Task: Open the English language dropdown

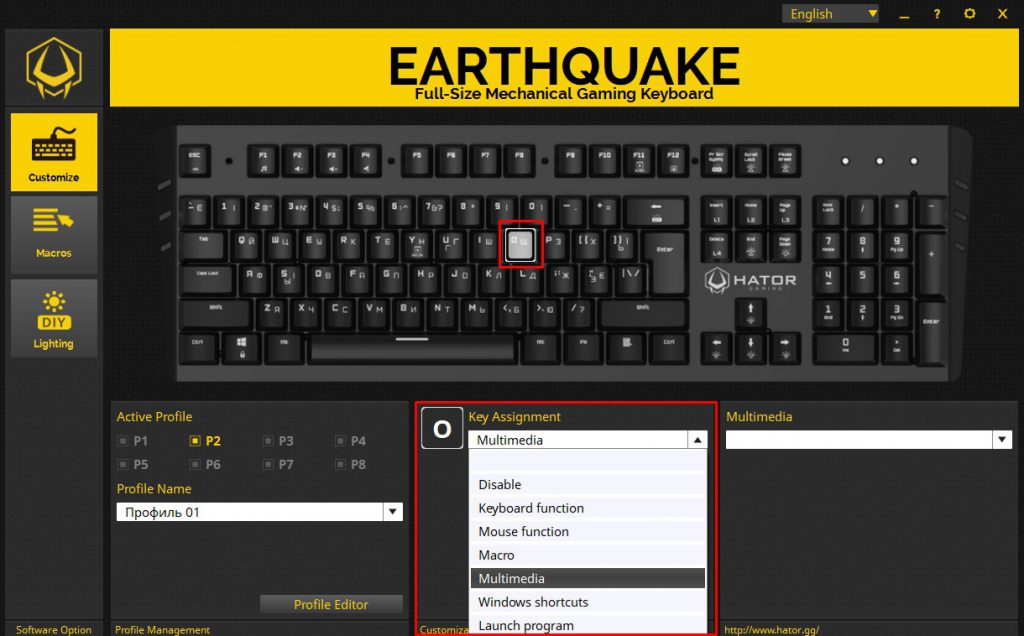Action: (x=830, y=14)
